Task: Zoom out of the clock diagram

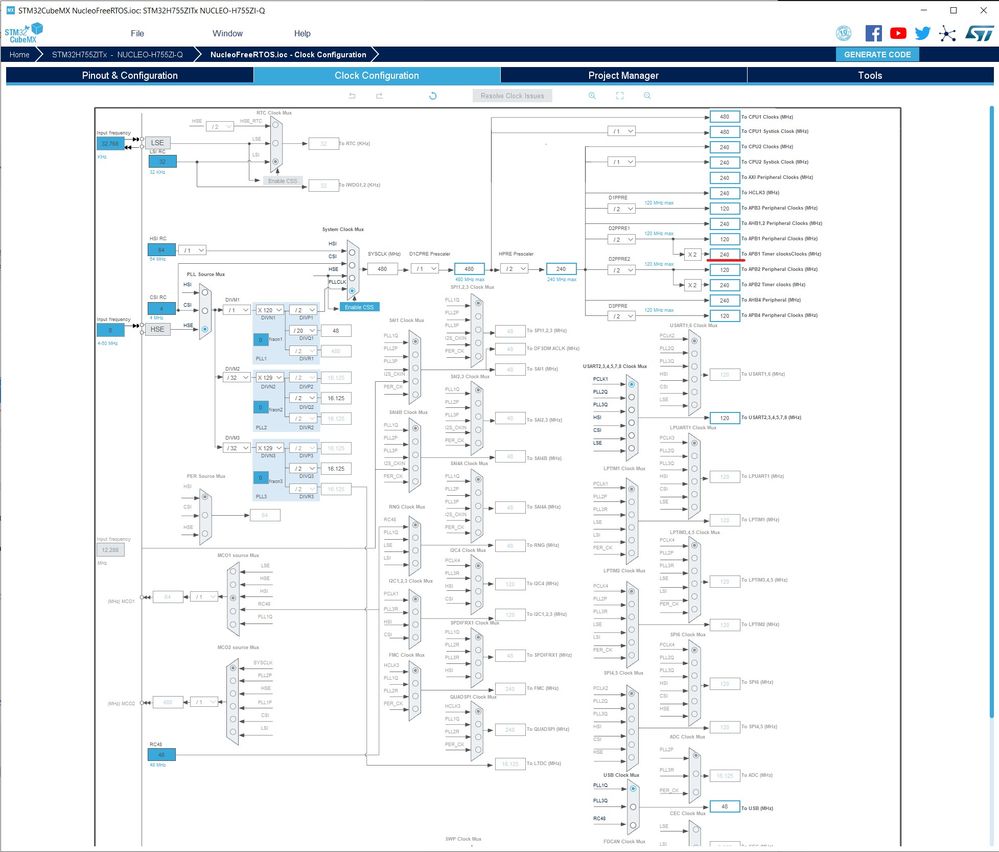Action: point(647,96)
